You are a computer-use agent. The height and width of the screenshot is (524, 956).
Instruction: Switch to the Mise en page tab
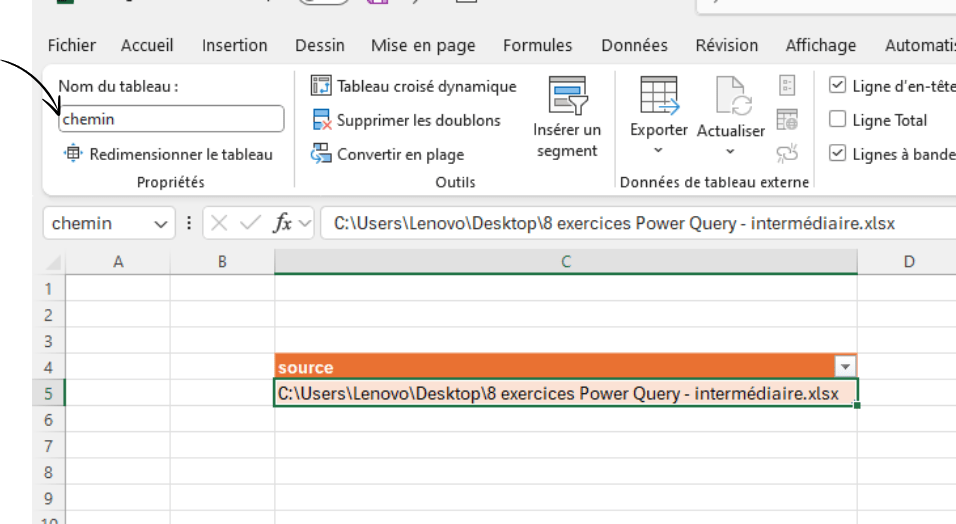point(423,46)
